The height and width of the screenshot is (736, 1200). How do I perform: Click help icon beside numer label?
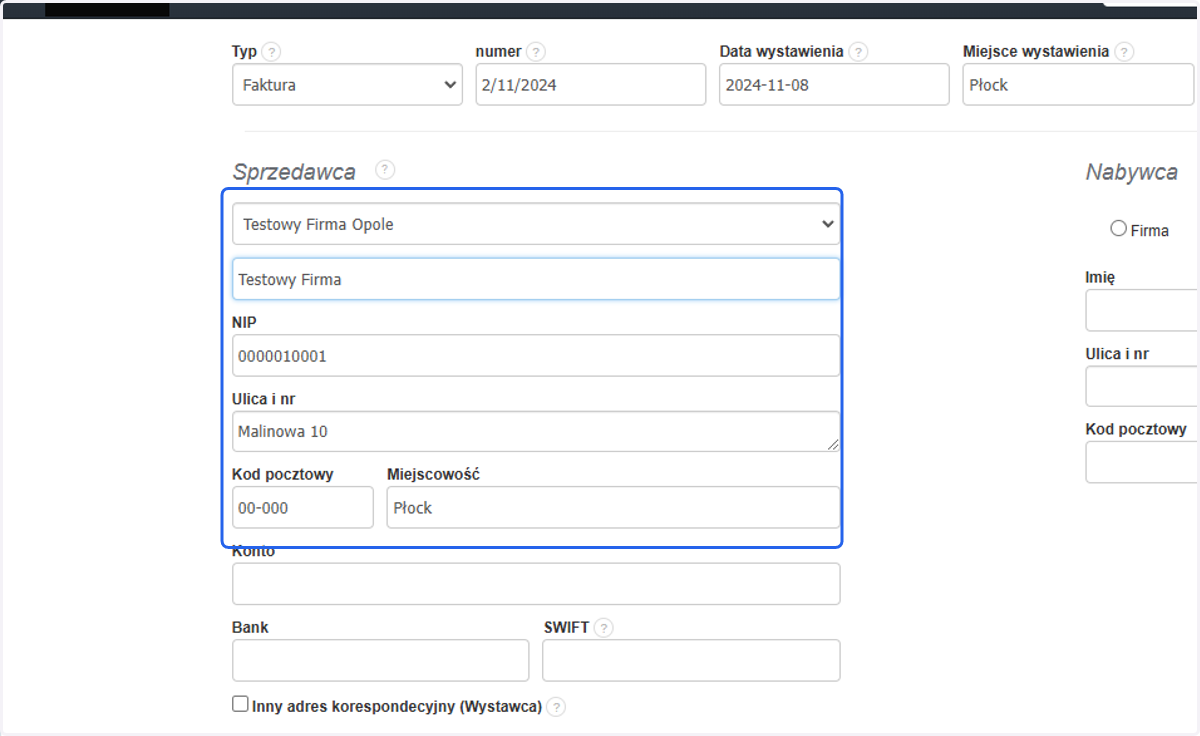(536, 52)
